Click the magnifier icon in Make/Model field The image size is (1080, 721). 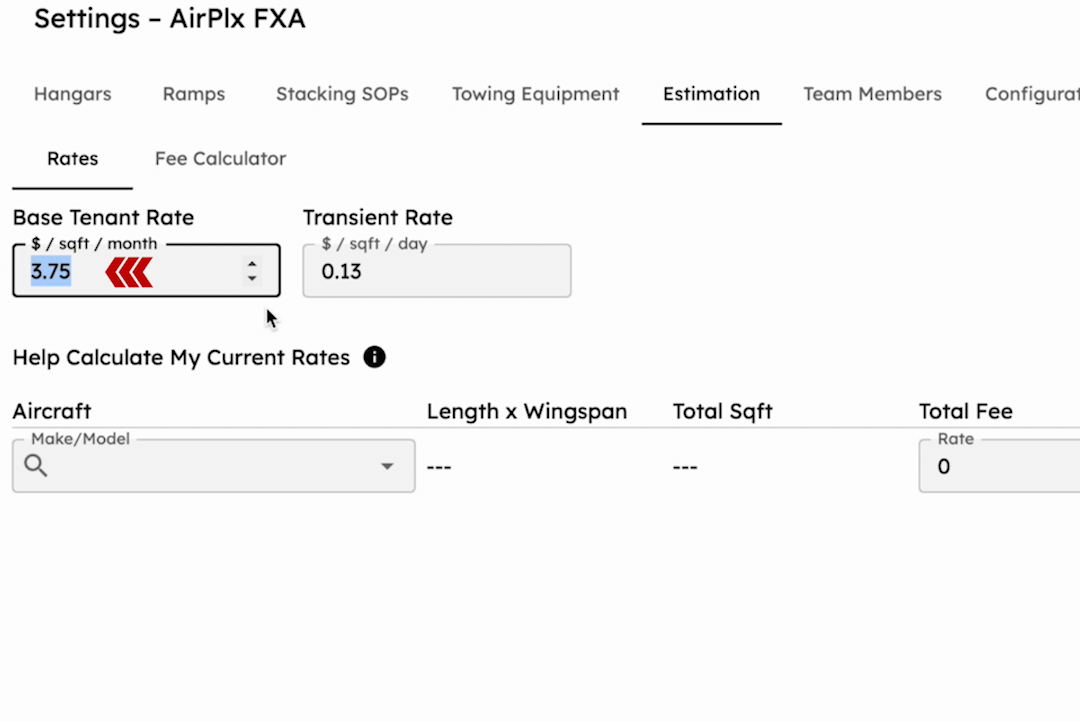click(x=36, y=465)
